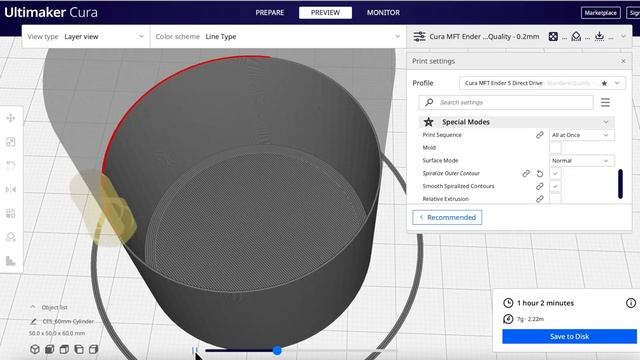Open Per Model Settings tool
Image resolution: width=640 pixels, height=360 pixels.
[11, 213]
